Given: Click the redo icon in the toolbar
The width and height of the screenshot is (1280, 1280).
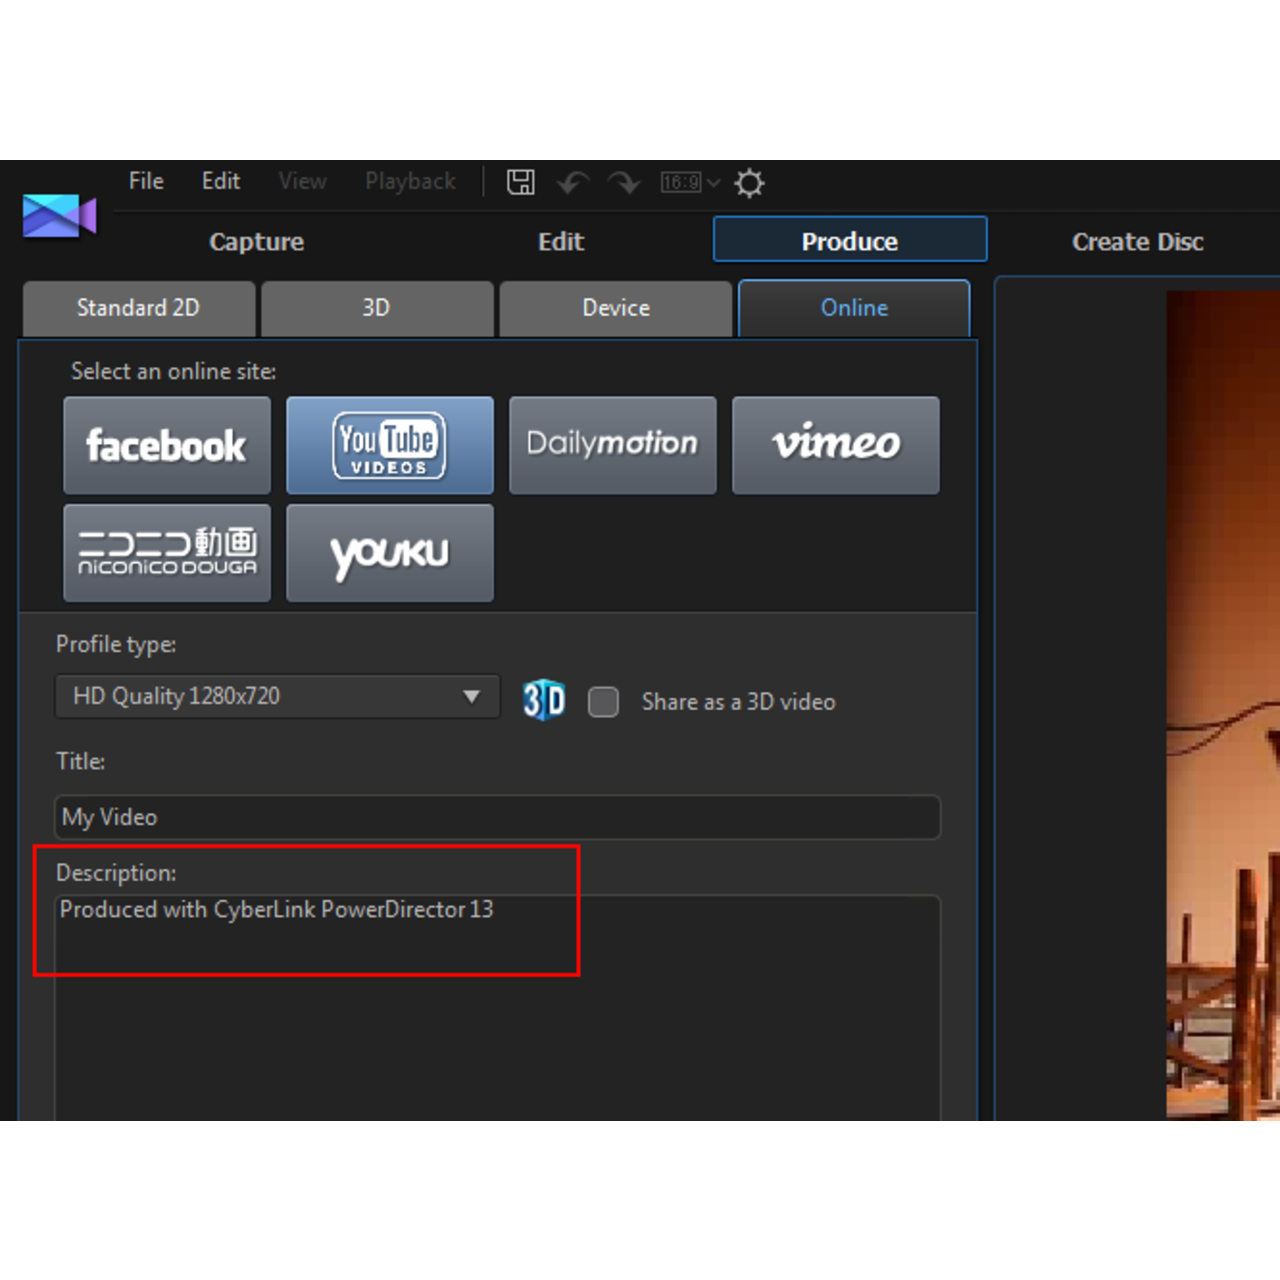Looking at the screenshot, I should pyautogui.click(x=622, y=183).
